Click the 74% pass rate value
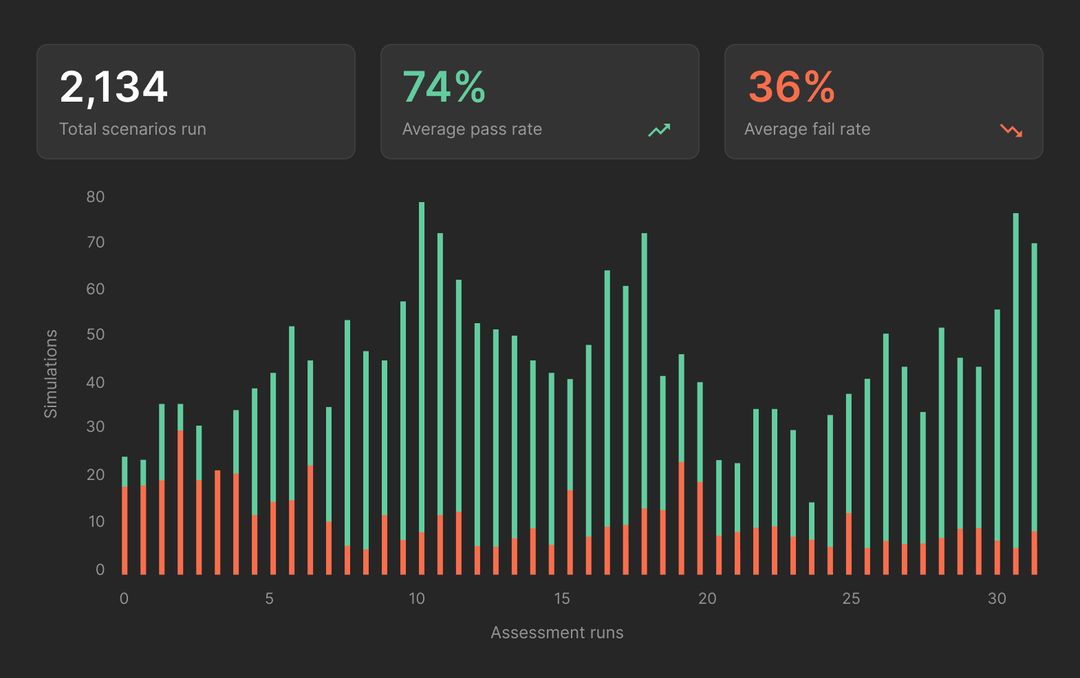Image resolution: width=1080 pixels, height=678 pixels. click(444, 88)
